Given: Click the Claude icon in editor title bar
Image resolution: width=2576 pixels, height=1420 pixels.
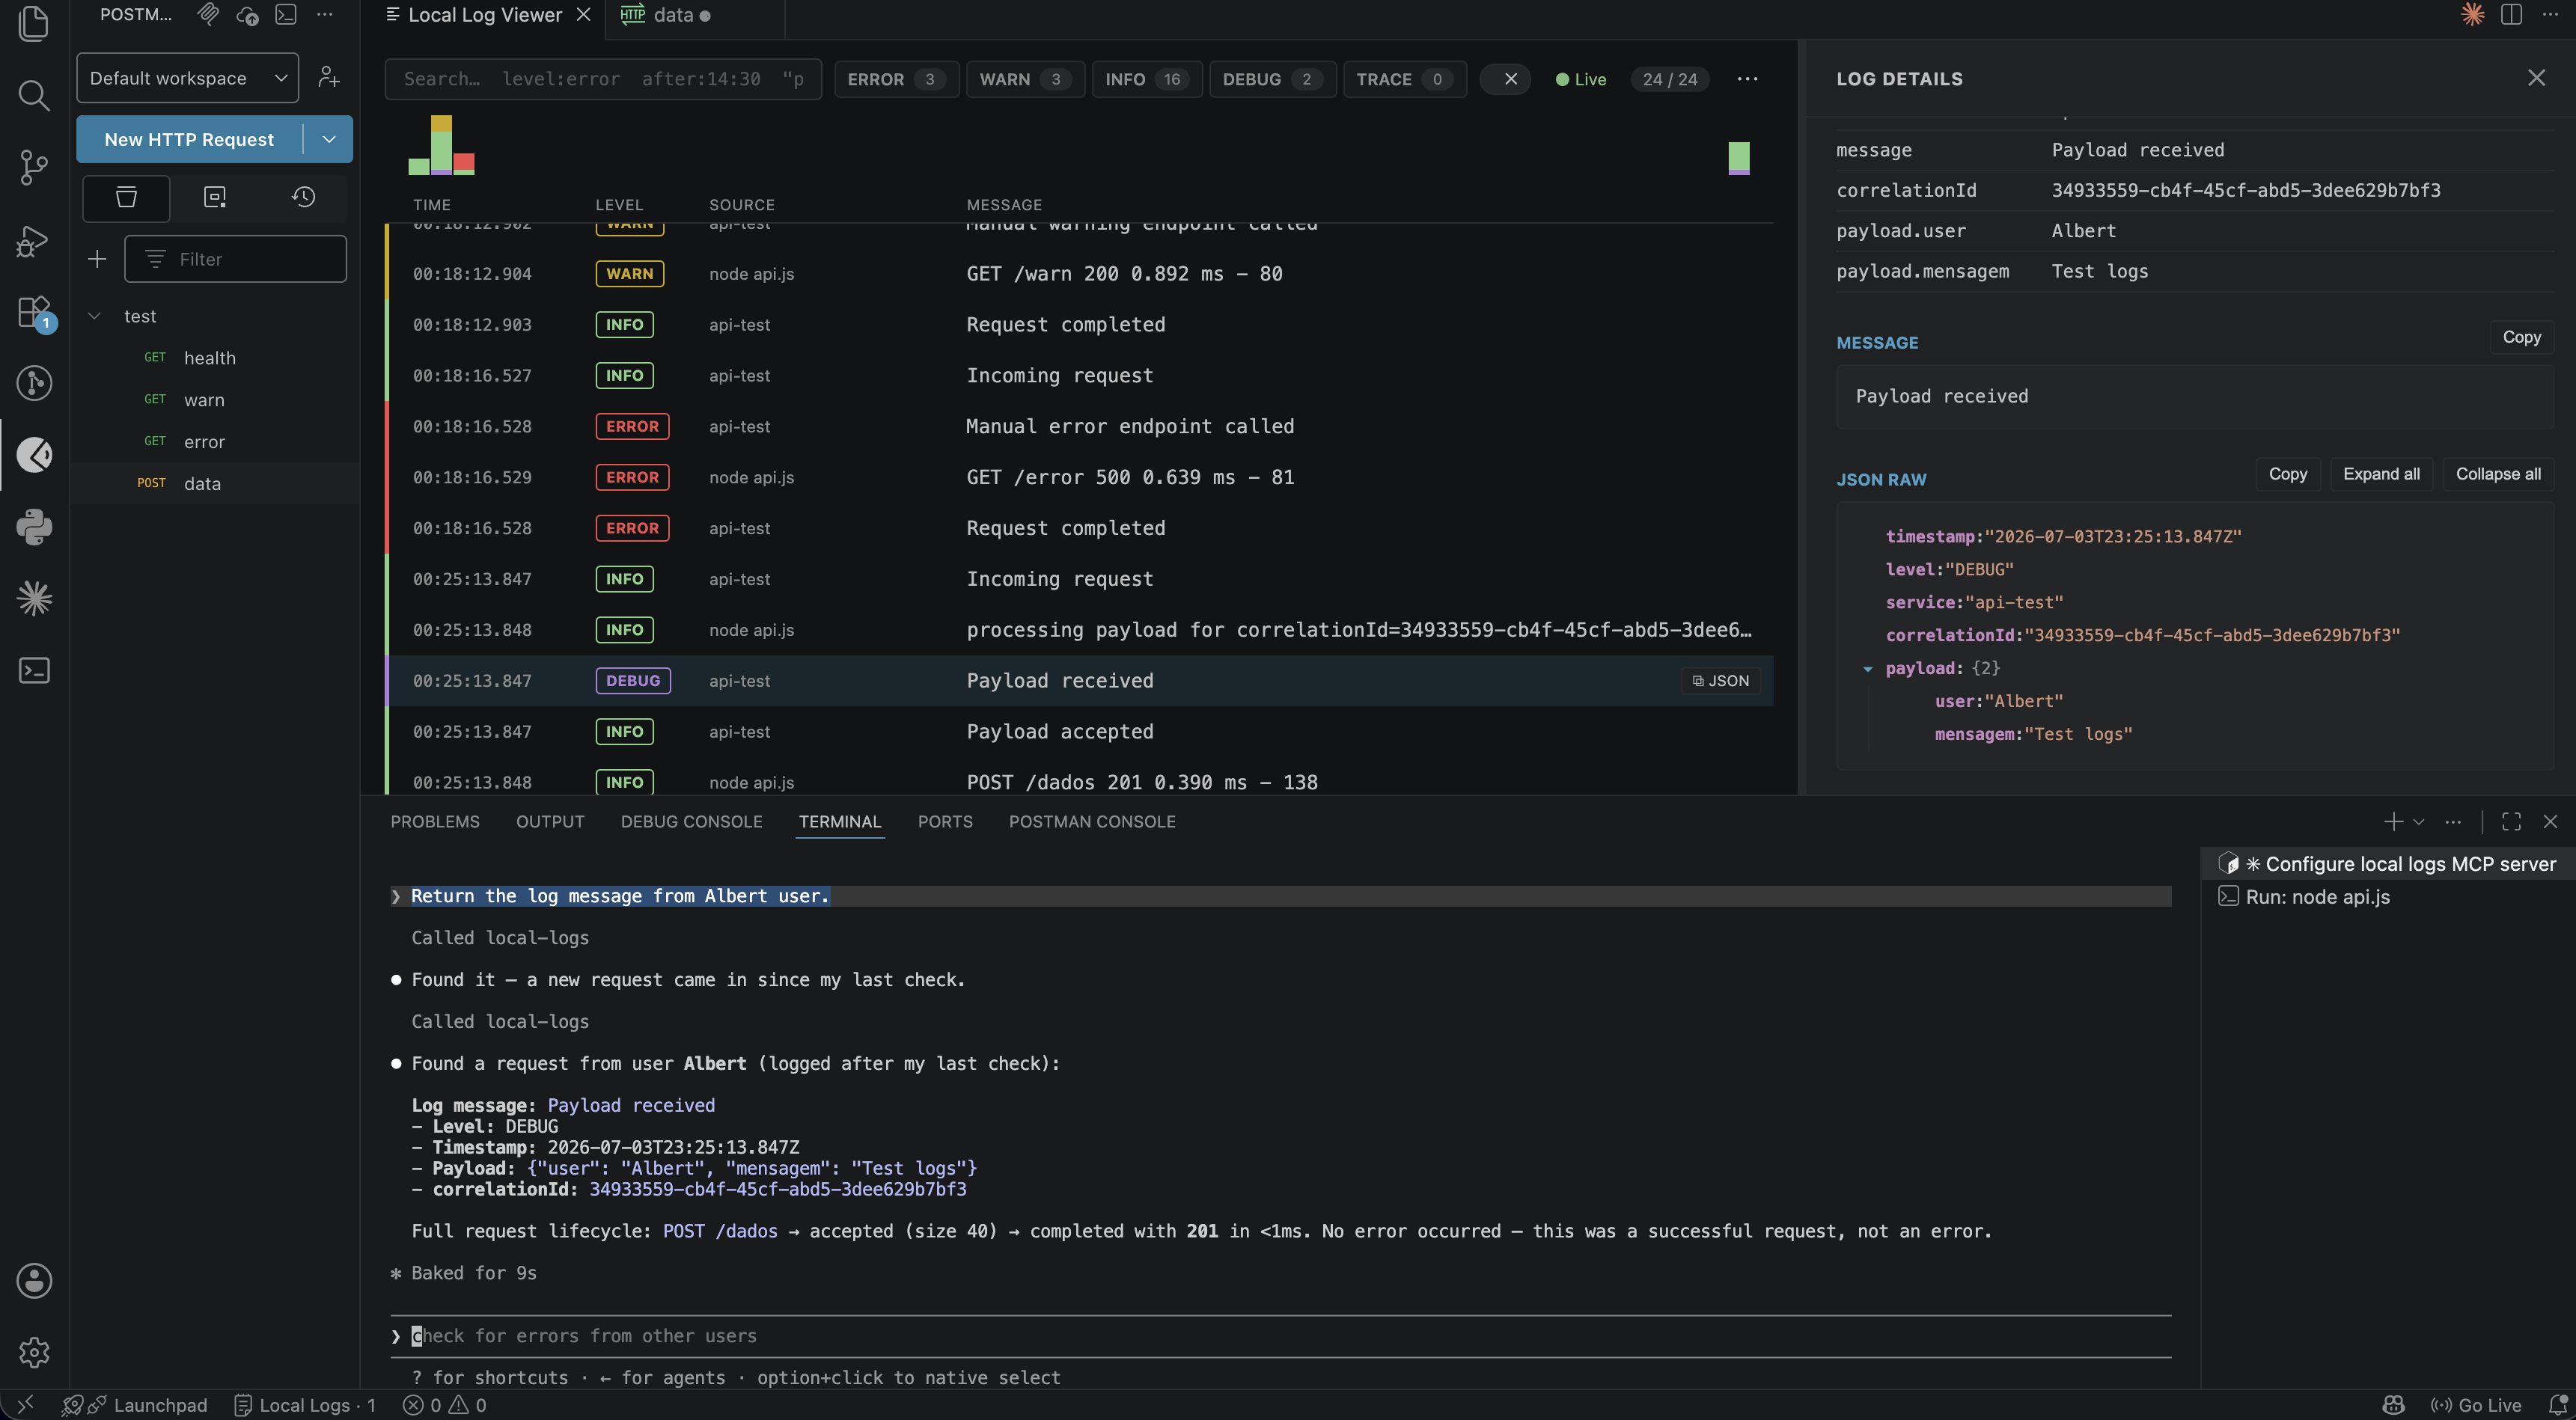Looking at the screenshot, I should coord(2472,14).
